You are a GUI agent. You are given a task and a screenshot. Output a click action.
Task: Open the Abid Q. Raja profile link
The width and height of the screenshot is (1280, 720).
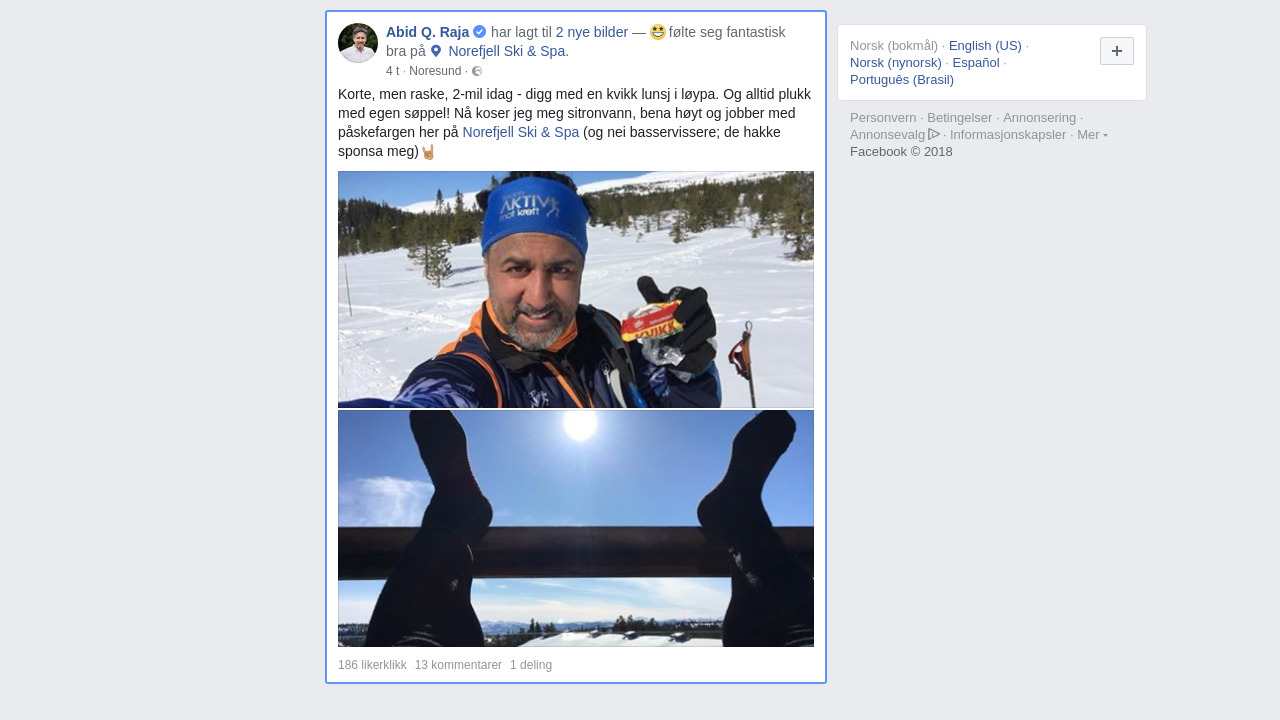pyautogui.click(x=427, y=32)
